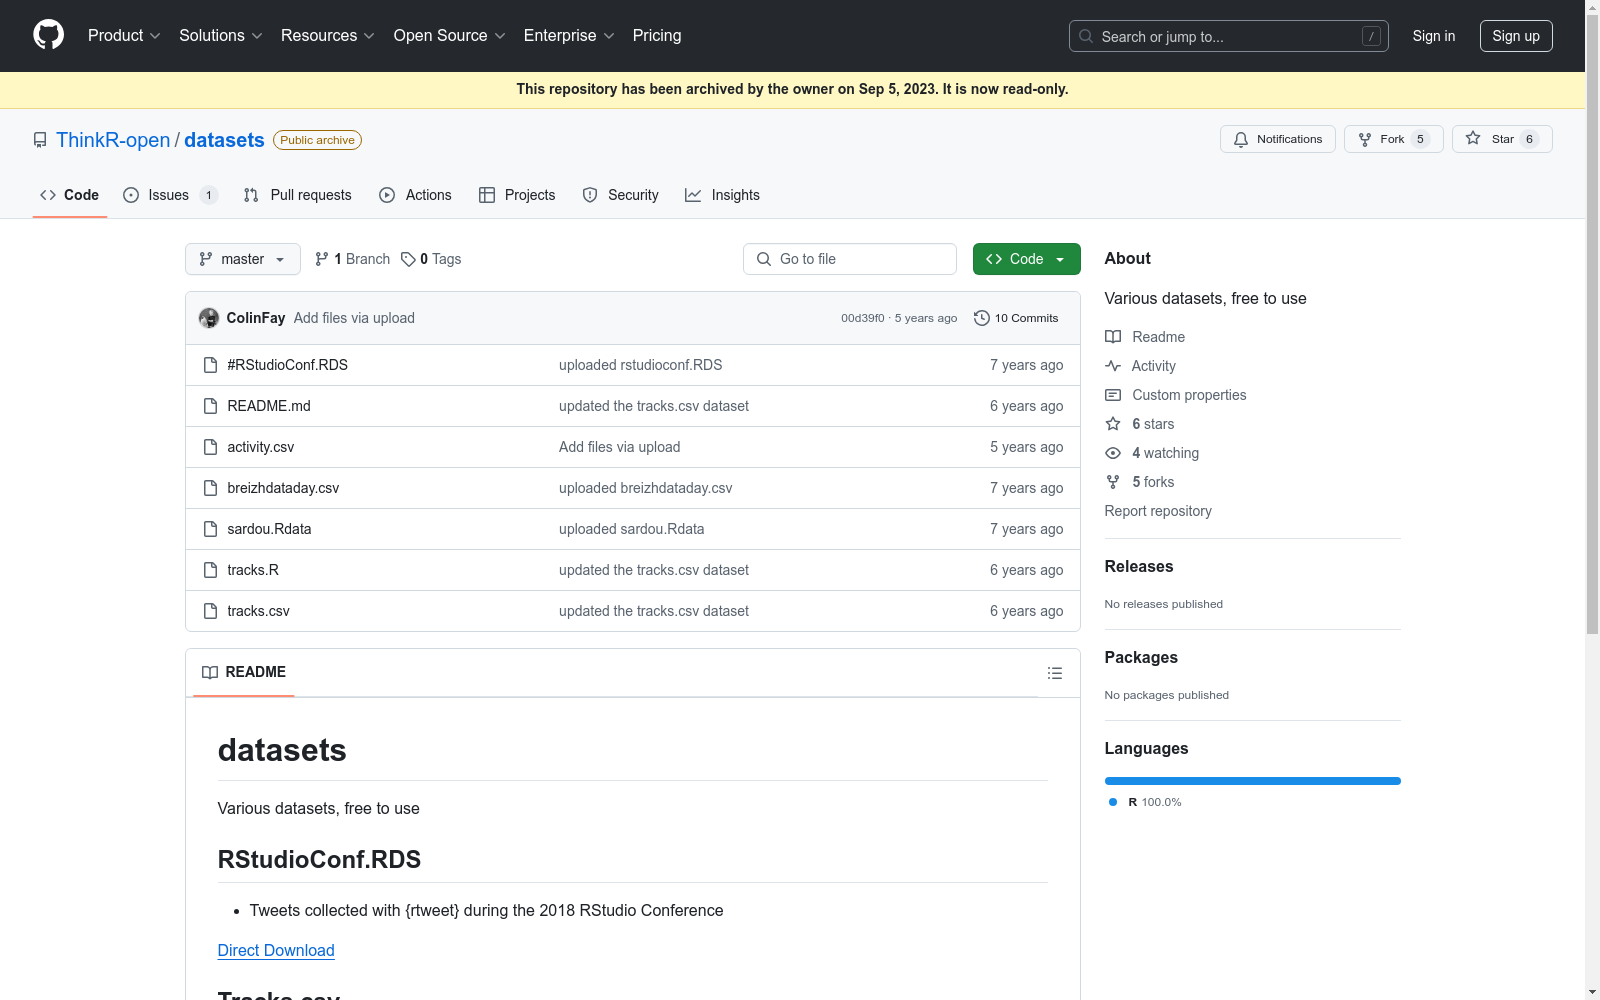
Task: Click the eye icon beside 4 watching
Action: (x=1113, y=453)
